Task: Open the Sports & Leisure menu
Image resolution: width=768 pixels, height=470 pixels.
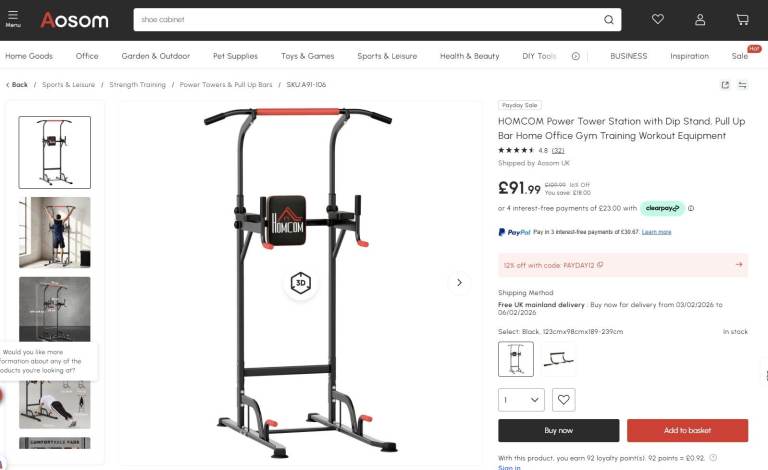Action: 387,56
